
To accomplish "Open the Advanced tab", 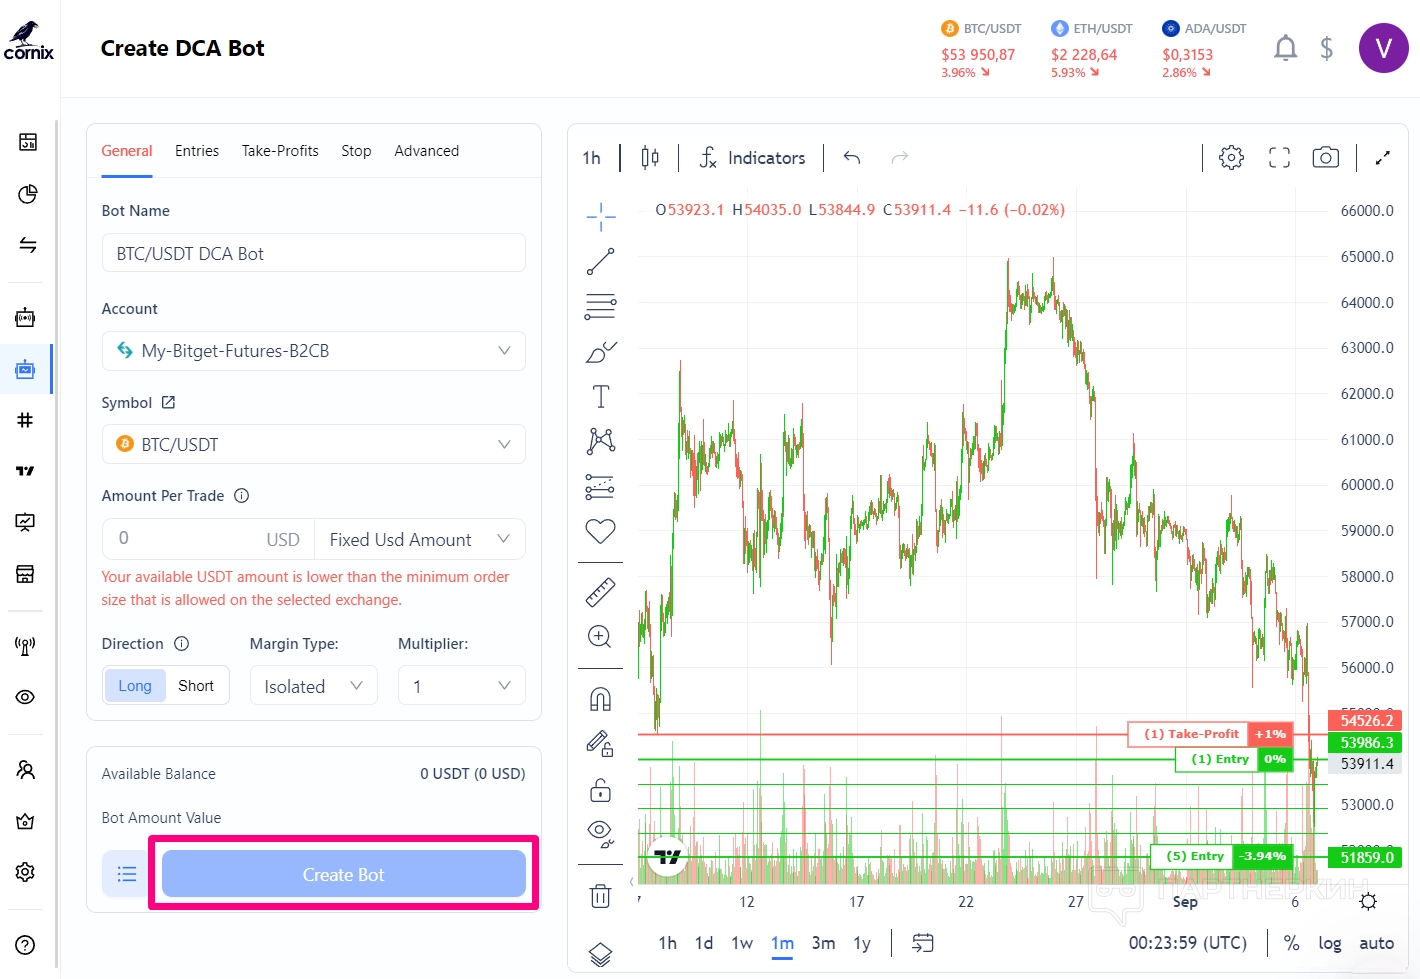I will [x=426, y=151].
